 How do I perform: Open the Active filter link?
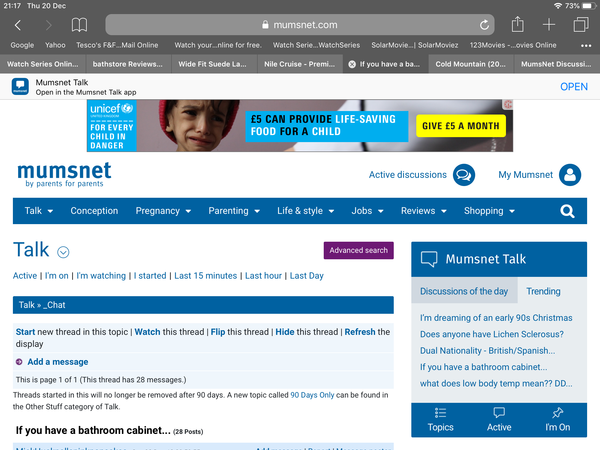point(25,276)
